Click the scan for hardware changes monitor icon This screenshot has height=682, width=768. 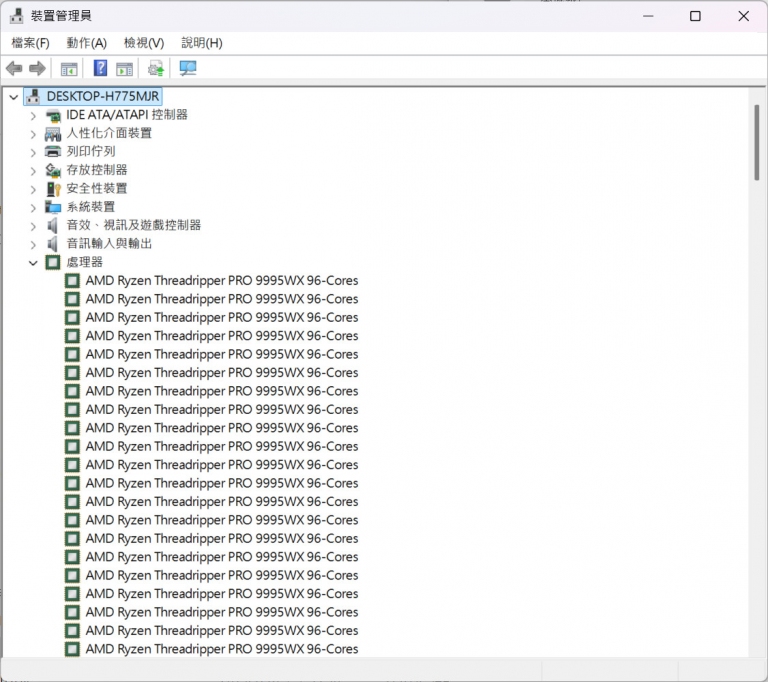[187, 68]
